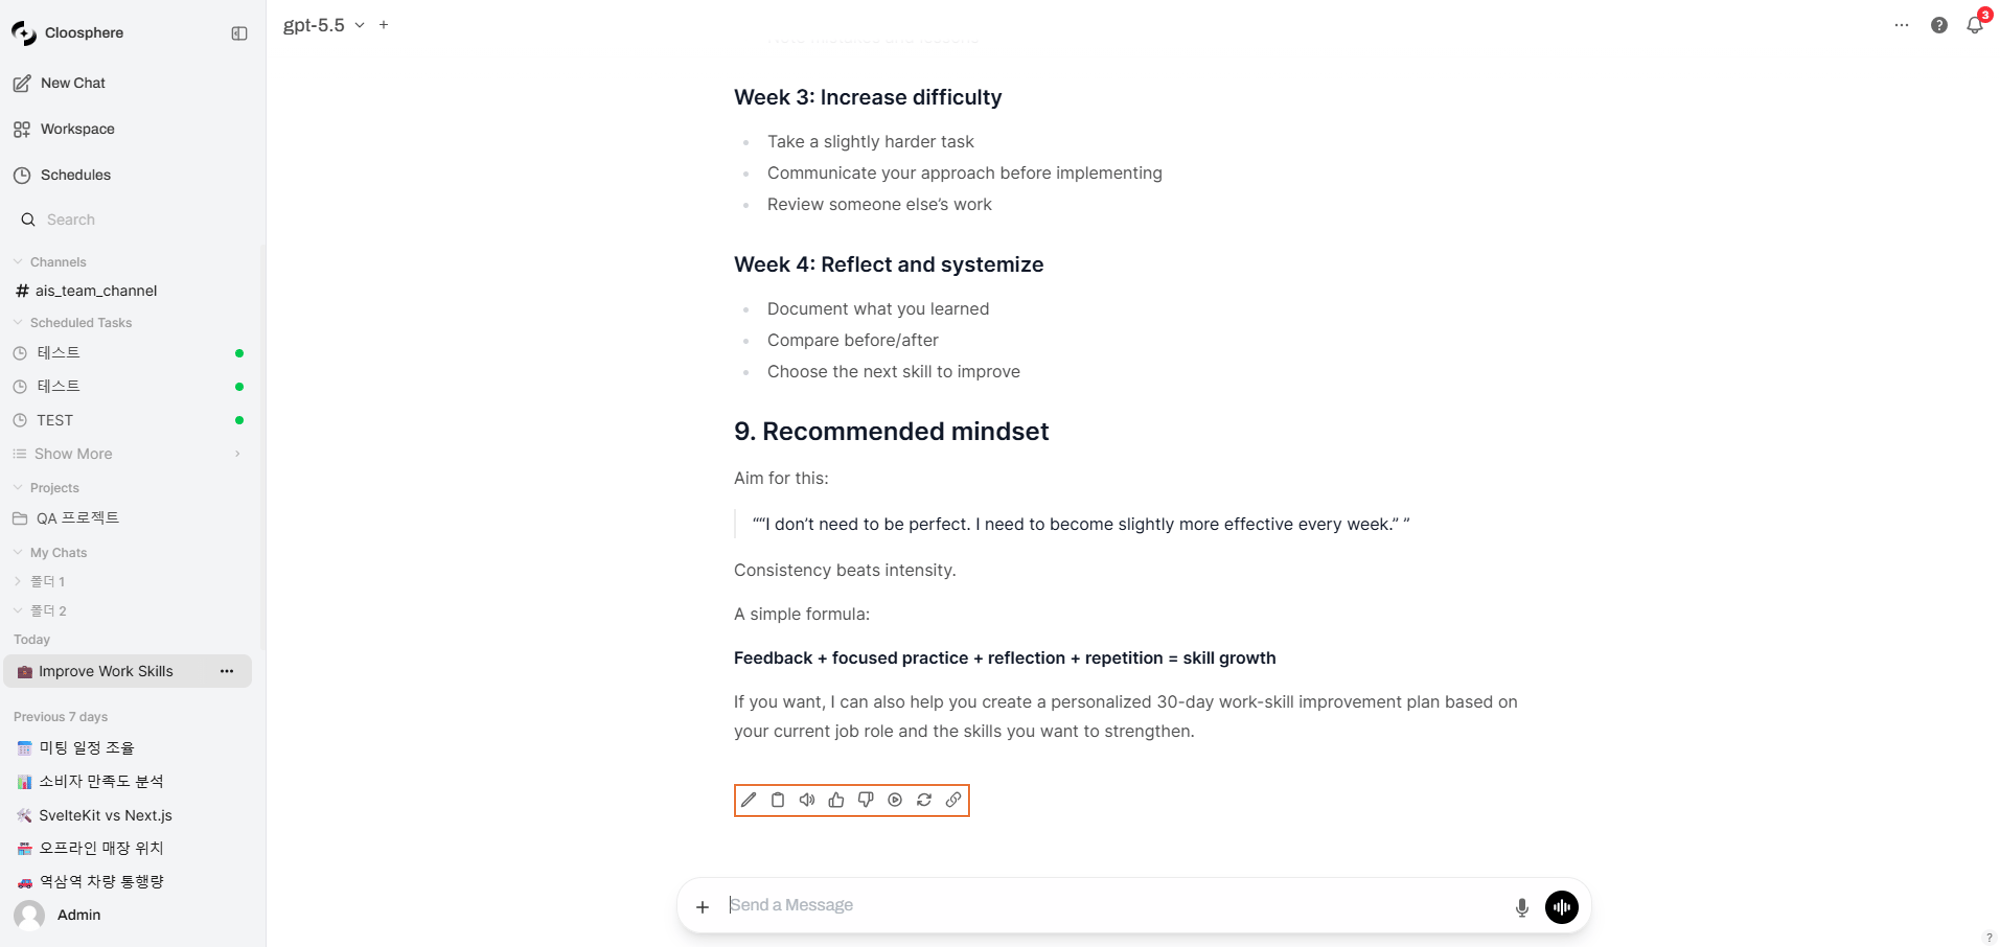Start a New Chat
Screen dimensions: 2000x947
[72, 83]
